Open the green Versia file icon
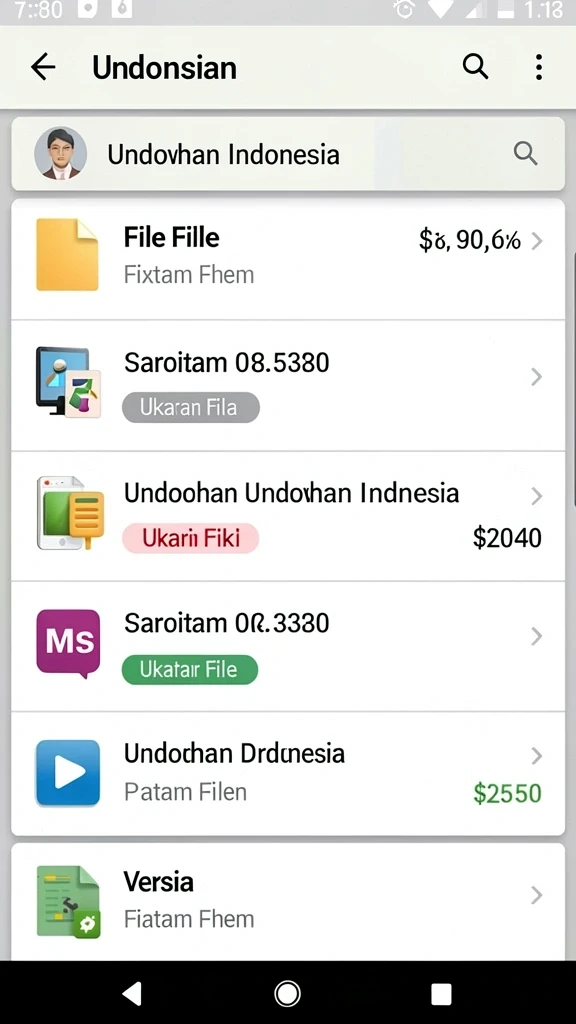 [x=69, y=902]
